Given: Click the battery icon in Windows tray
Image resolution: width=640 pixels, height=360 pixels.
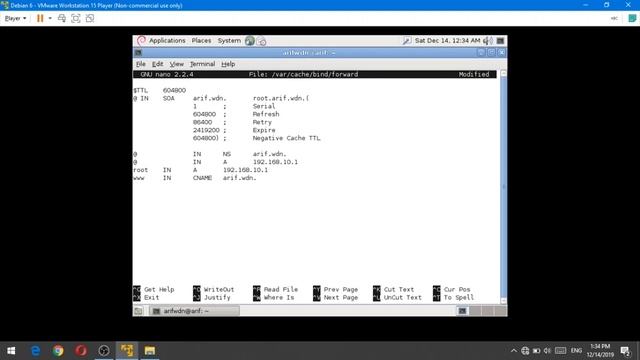Looking at the screenshot, I should (536, 351).
